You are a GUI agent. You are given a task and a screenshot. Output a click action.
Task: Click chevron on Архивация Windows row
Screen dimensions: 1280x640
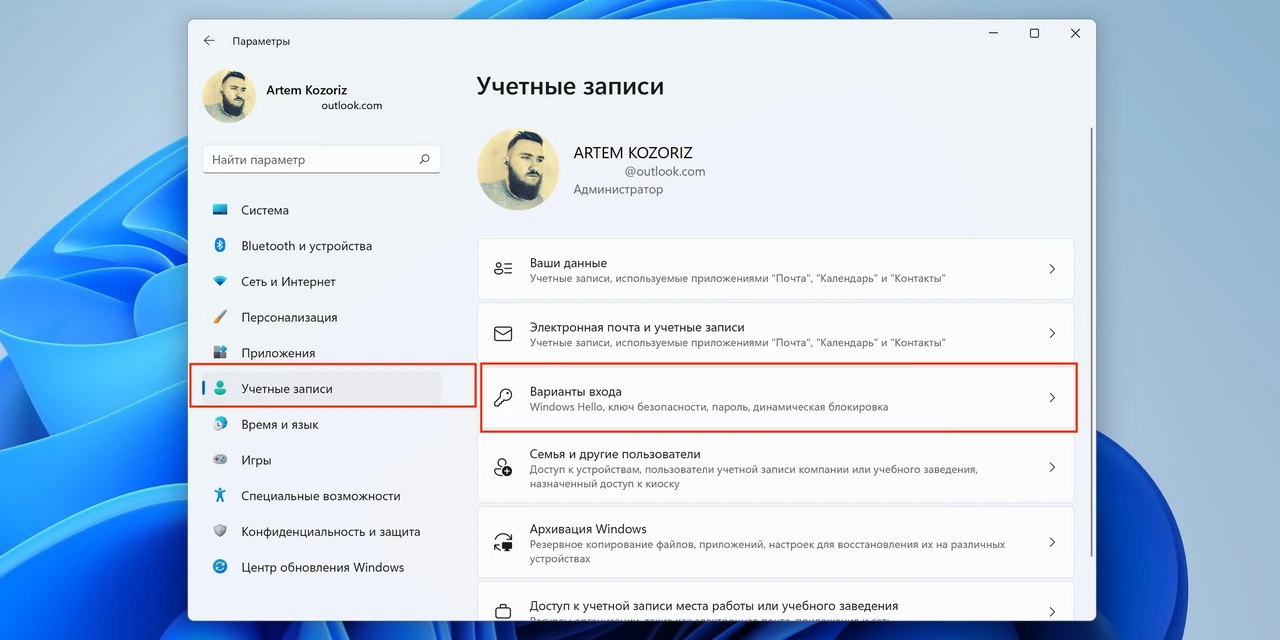pyautogui.click(x=1052, y=542)
